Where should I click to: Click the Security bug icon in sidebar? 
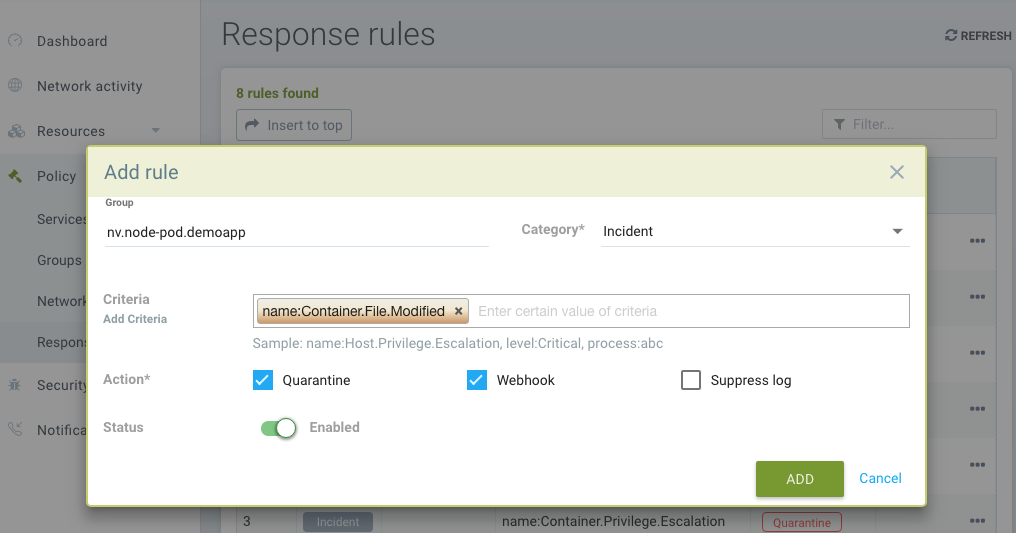15,385
